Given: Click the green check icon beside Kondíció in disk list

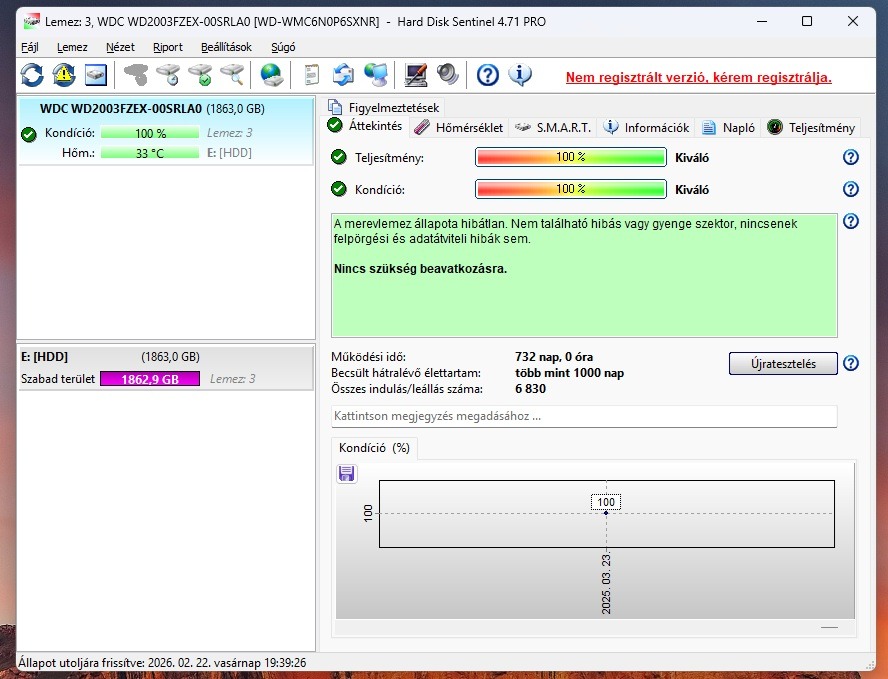Looking at the screenshot, I should [28, 134].
